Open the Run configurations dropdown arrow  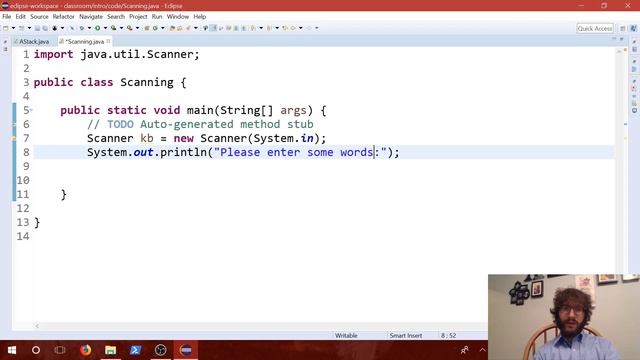105,28
